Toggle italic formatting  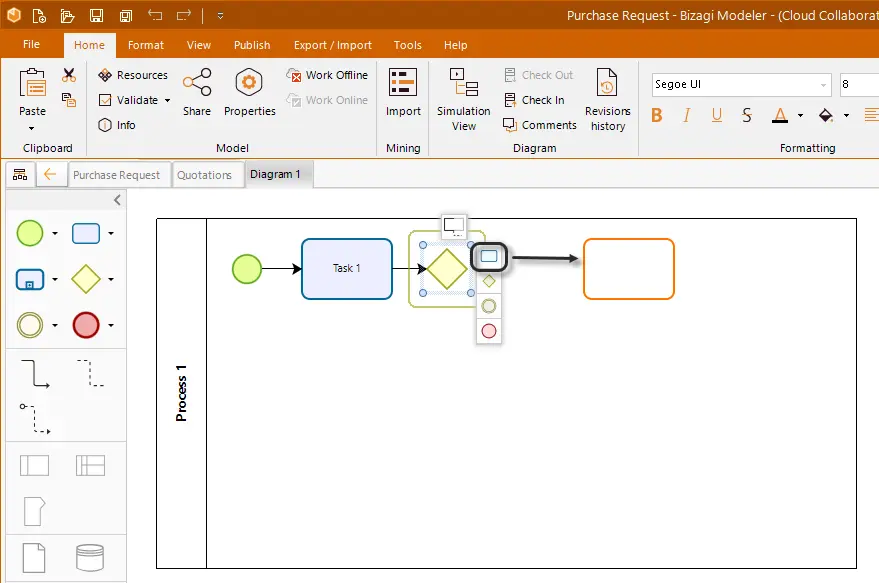click(x=687, y=115)
